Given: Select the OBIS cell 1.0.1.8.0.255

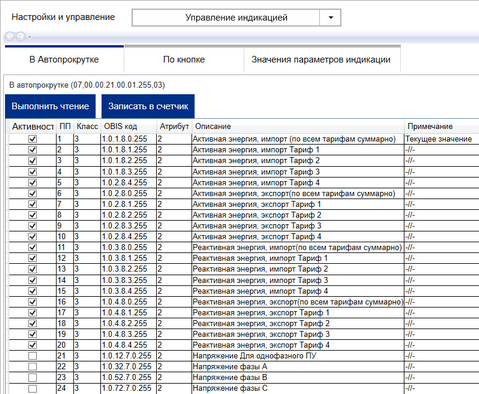Looking at the screenshot, I should pos(128,139).
